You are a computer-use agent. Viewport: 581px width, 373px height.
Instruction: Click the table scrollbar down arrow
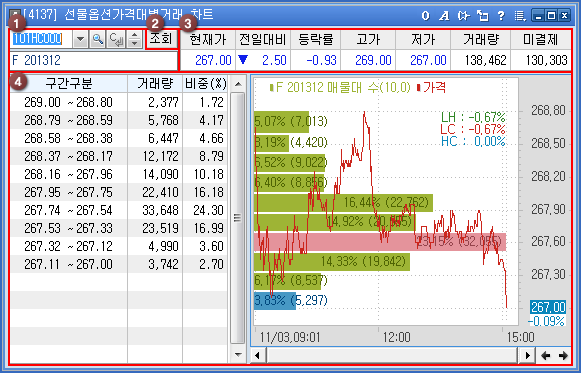click(x=238, y=355)
